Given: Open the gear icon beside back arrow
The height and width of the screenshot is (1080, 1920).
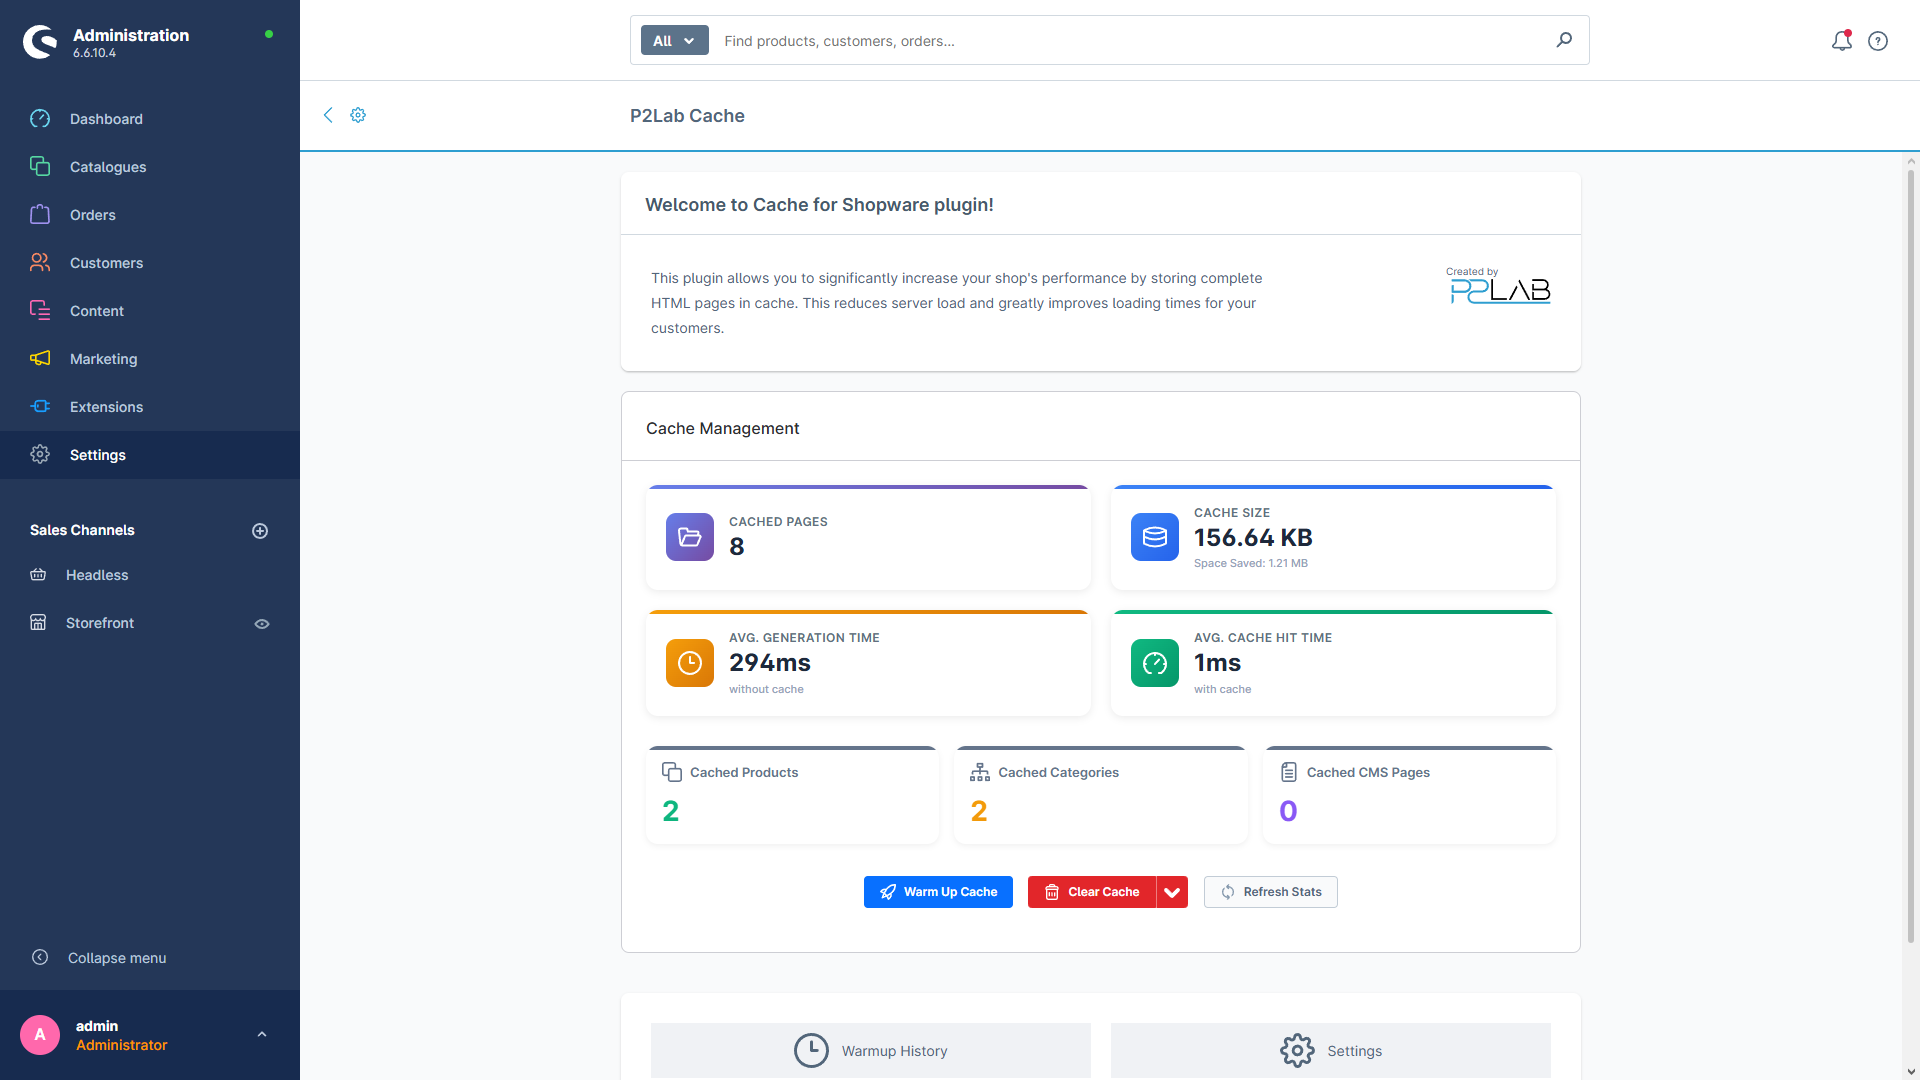Looking at the screenshot, I should coord(358,115).
